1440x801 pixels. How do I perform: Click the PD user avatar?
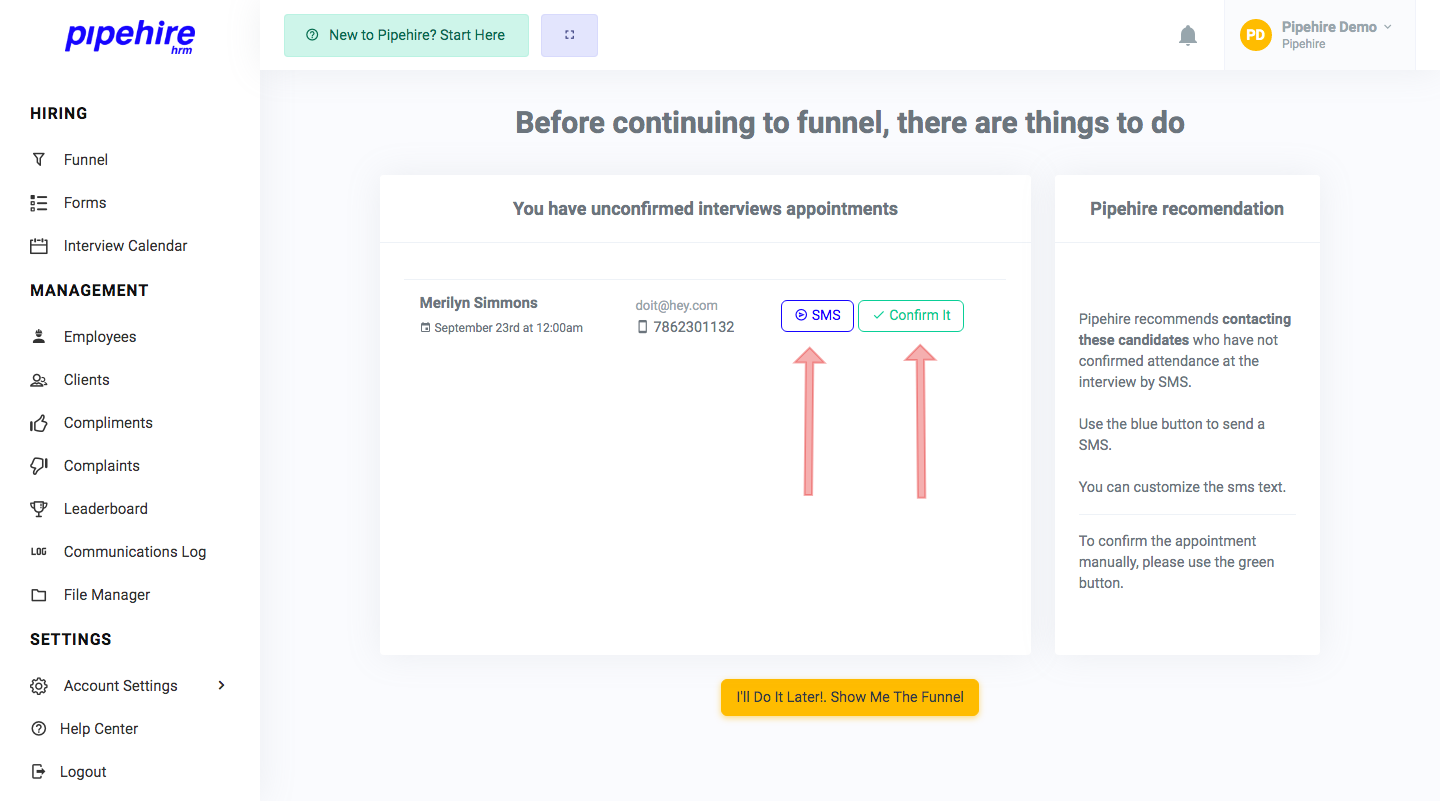tap(1256, 35)
